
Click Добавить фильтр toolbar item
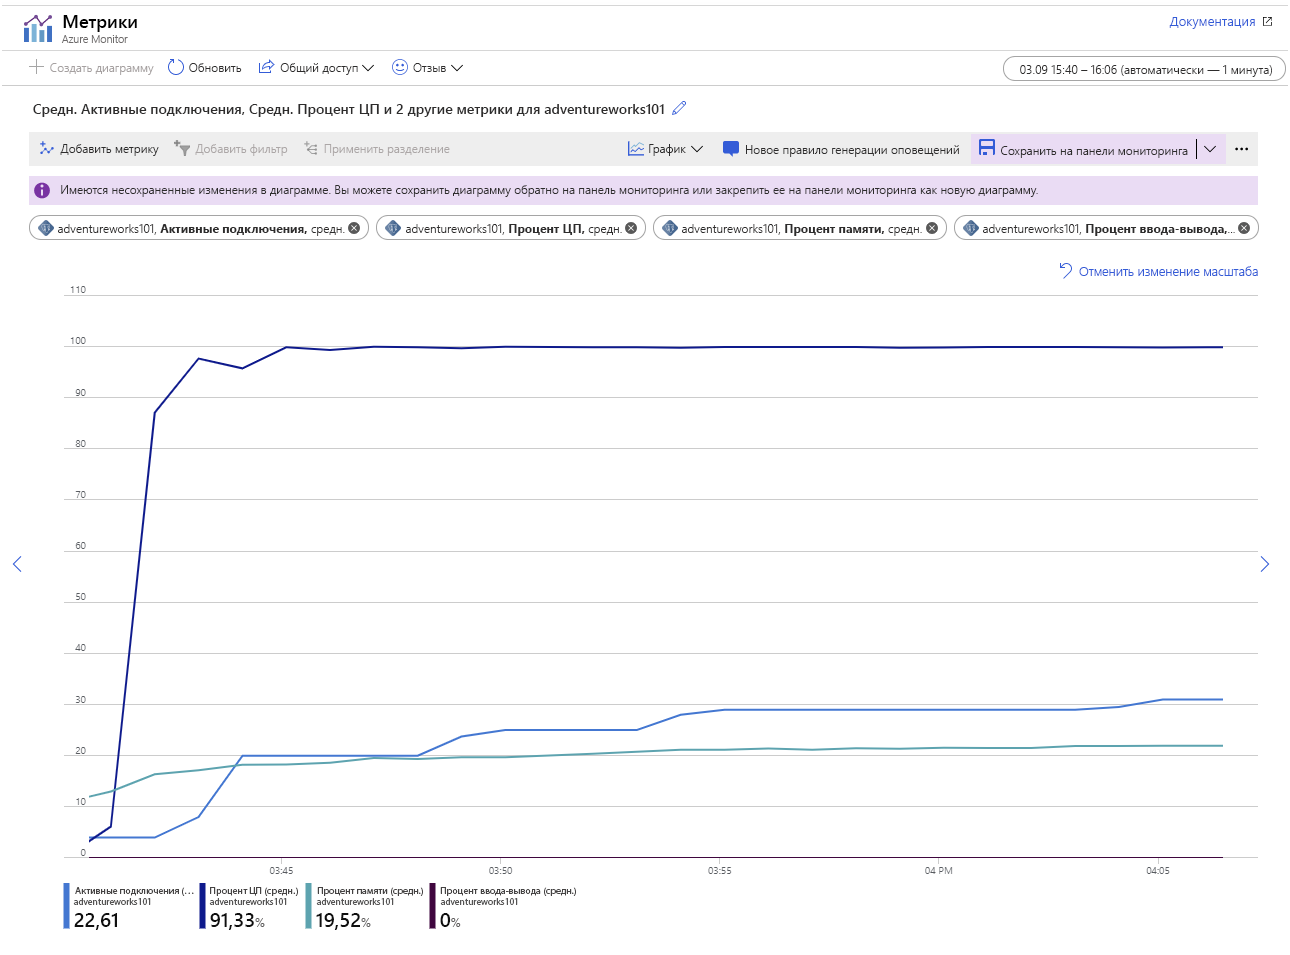click(x=231, y=149)
